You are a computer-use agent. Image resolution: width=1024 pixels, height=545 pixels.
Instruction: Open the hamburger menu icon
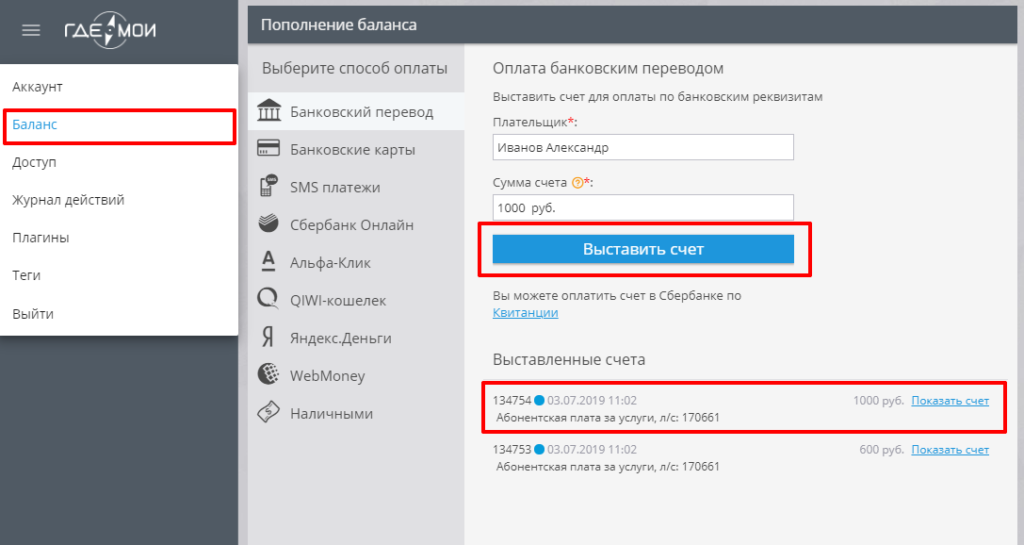click(x=31, y=30)
